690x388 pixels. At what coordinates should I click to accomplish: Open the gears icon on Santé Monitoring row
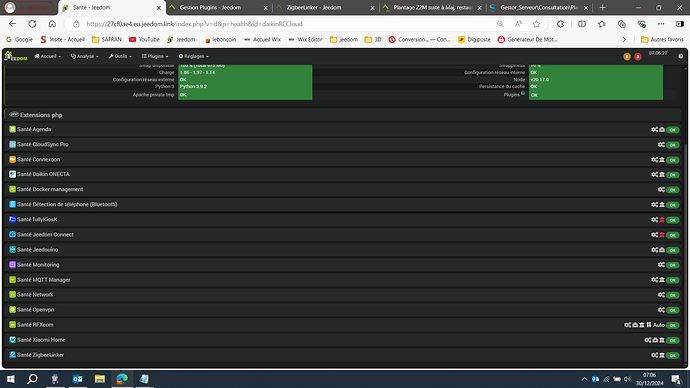click(x=661, y=265)
